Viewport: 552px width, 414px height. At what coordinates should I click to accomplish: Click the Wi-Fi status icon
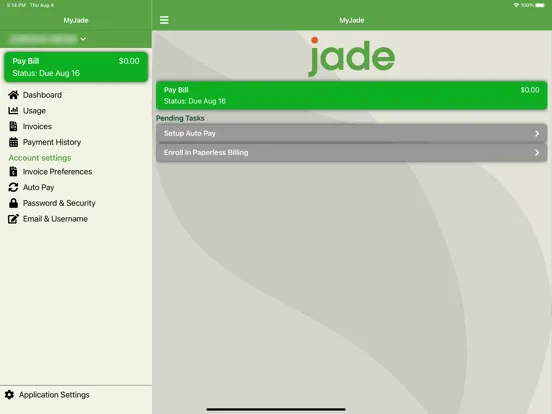pos(516,5)
